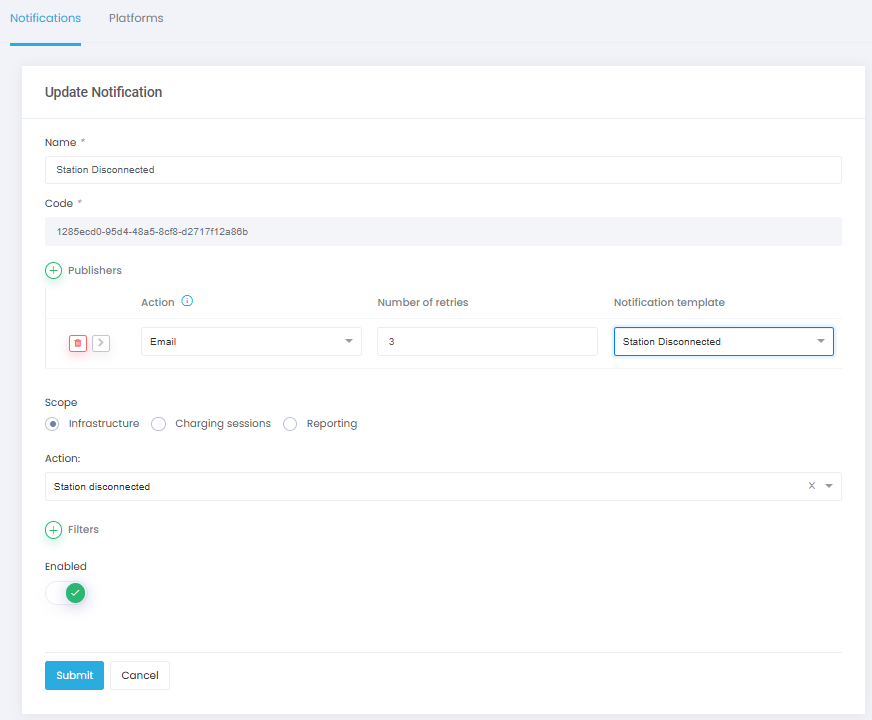
Task: Click the green plus icon beside Filters
Action: coord(54,530)
